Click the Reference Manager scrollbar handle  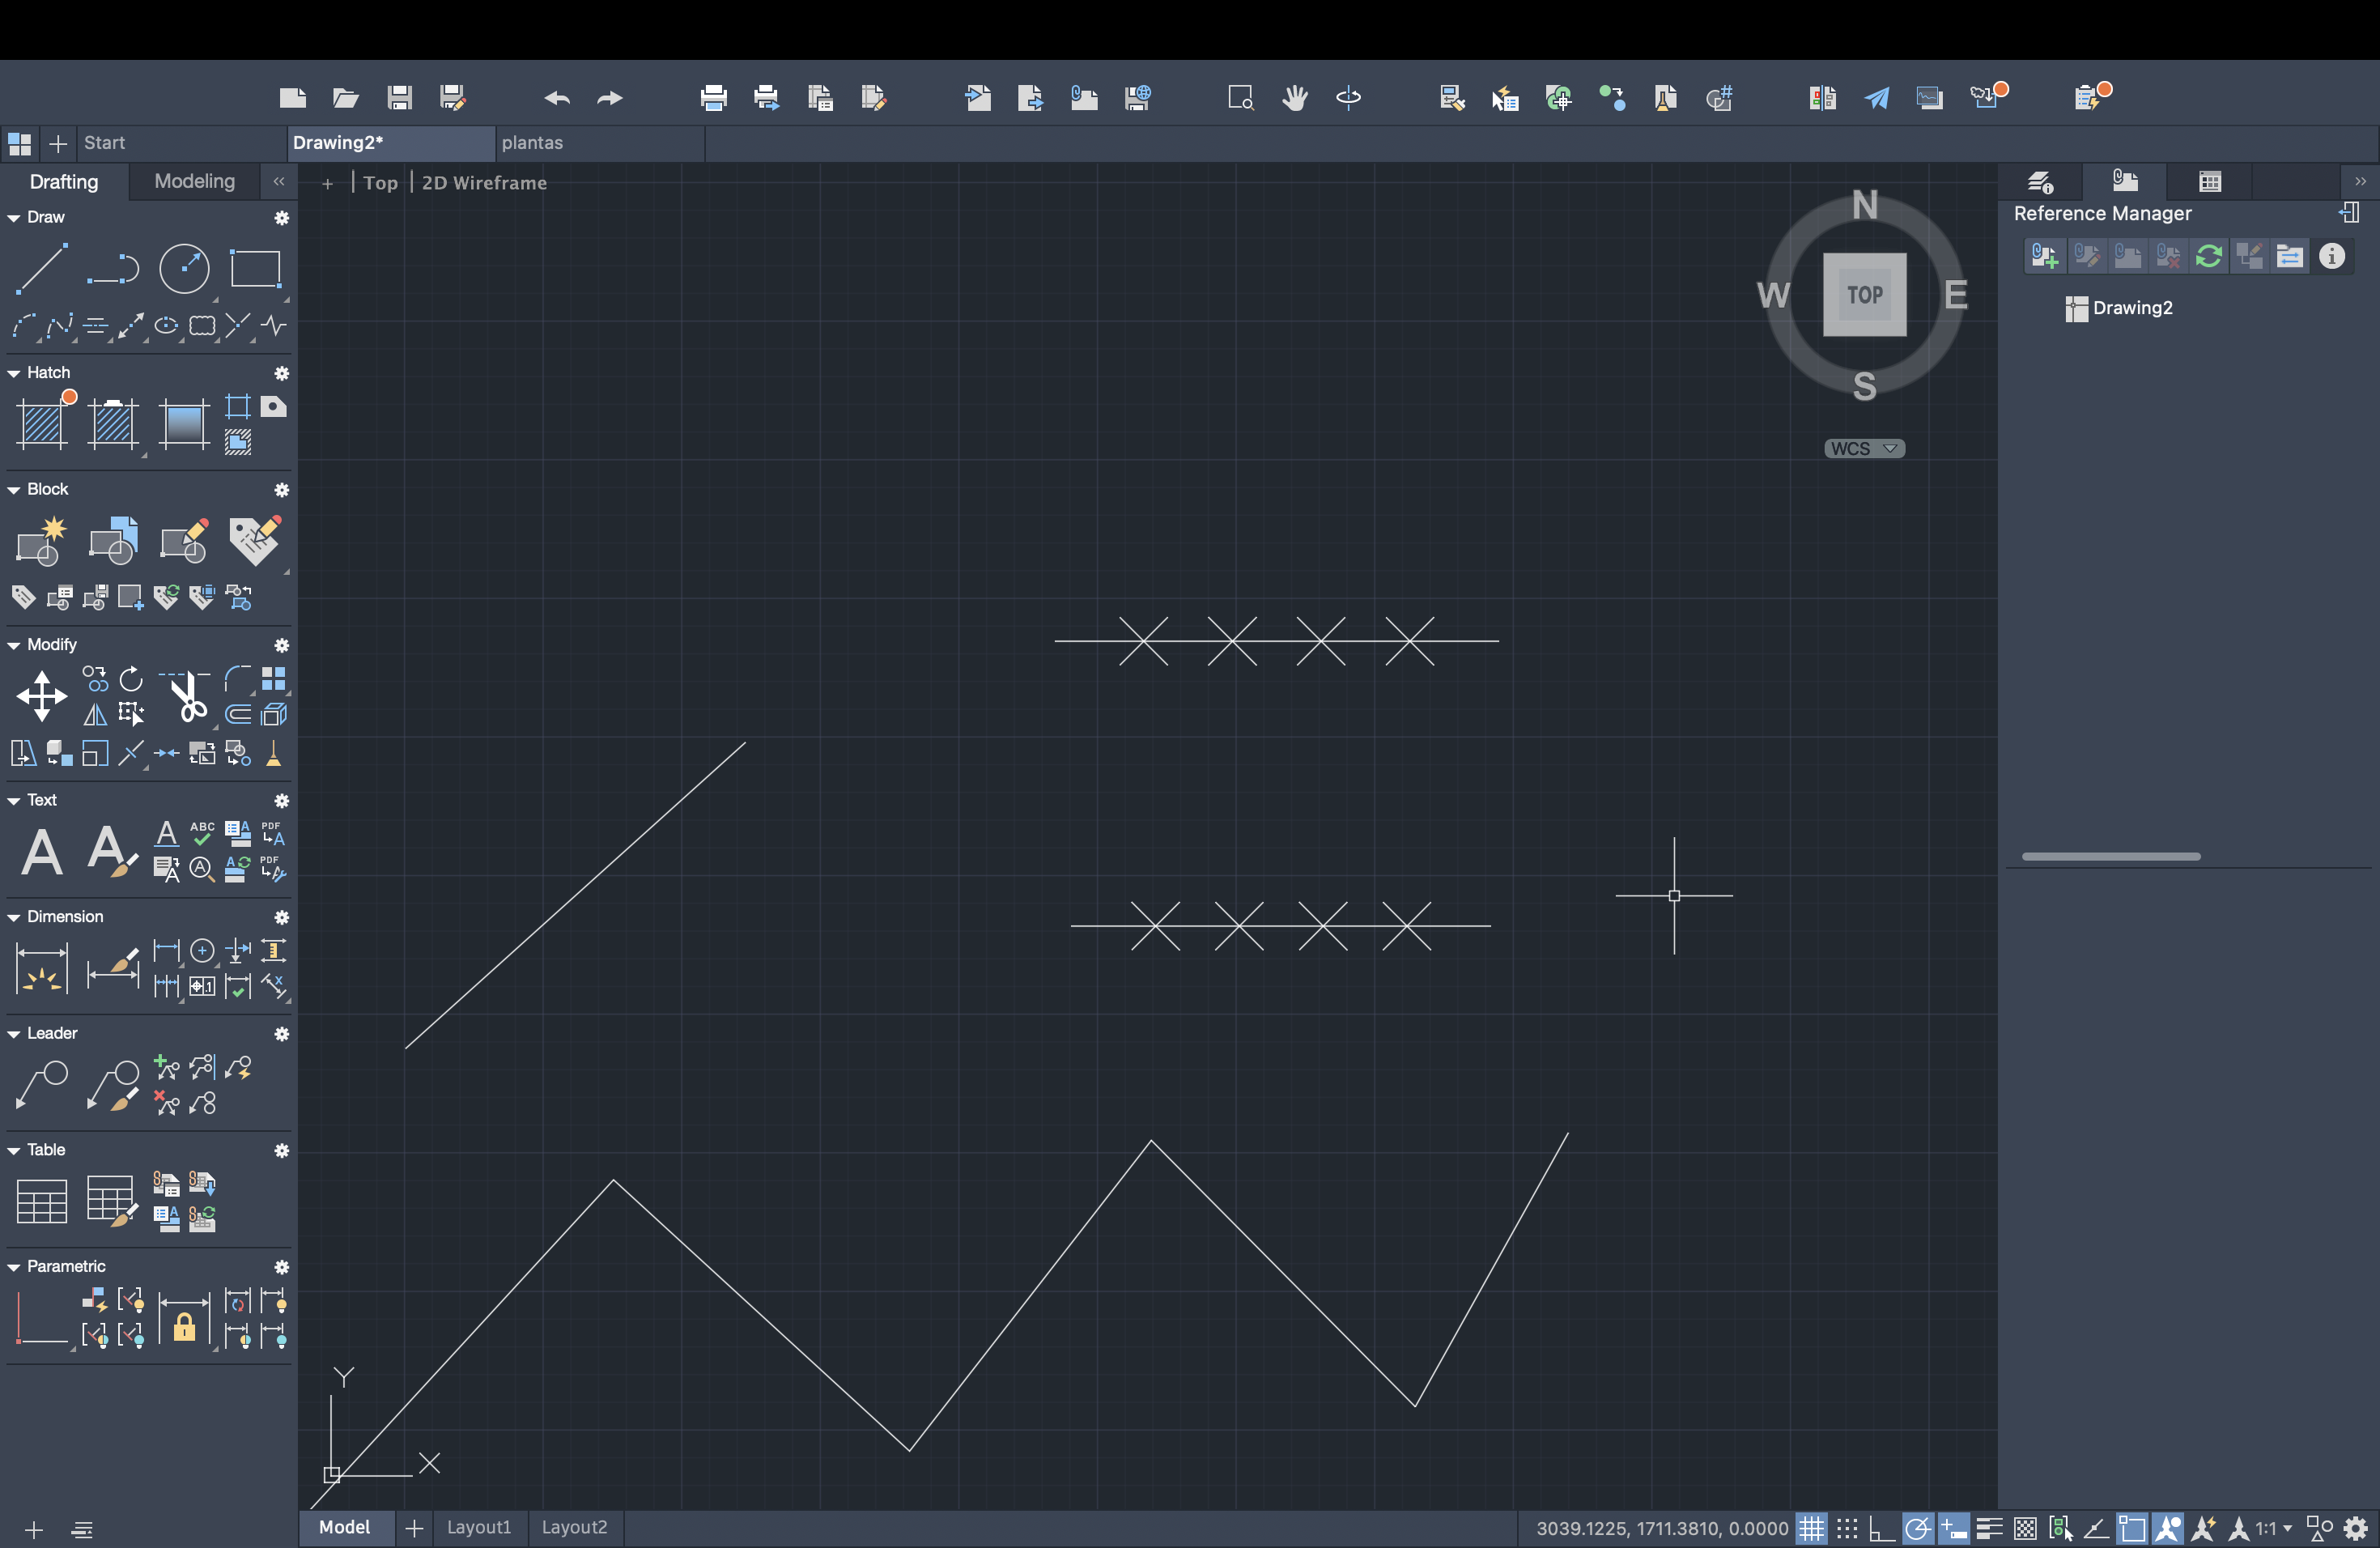click(2110, 856)
